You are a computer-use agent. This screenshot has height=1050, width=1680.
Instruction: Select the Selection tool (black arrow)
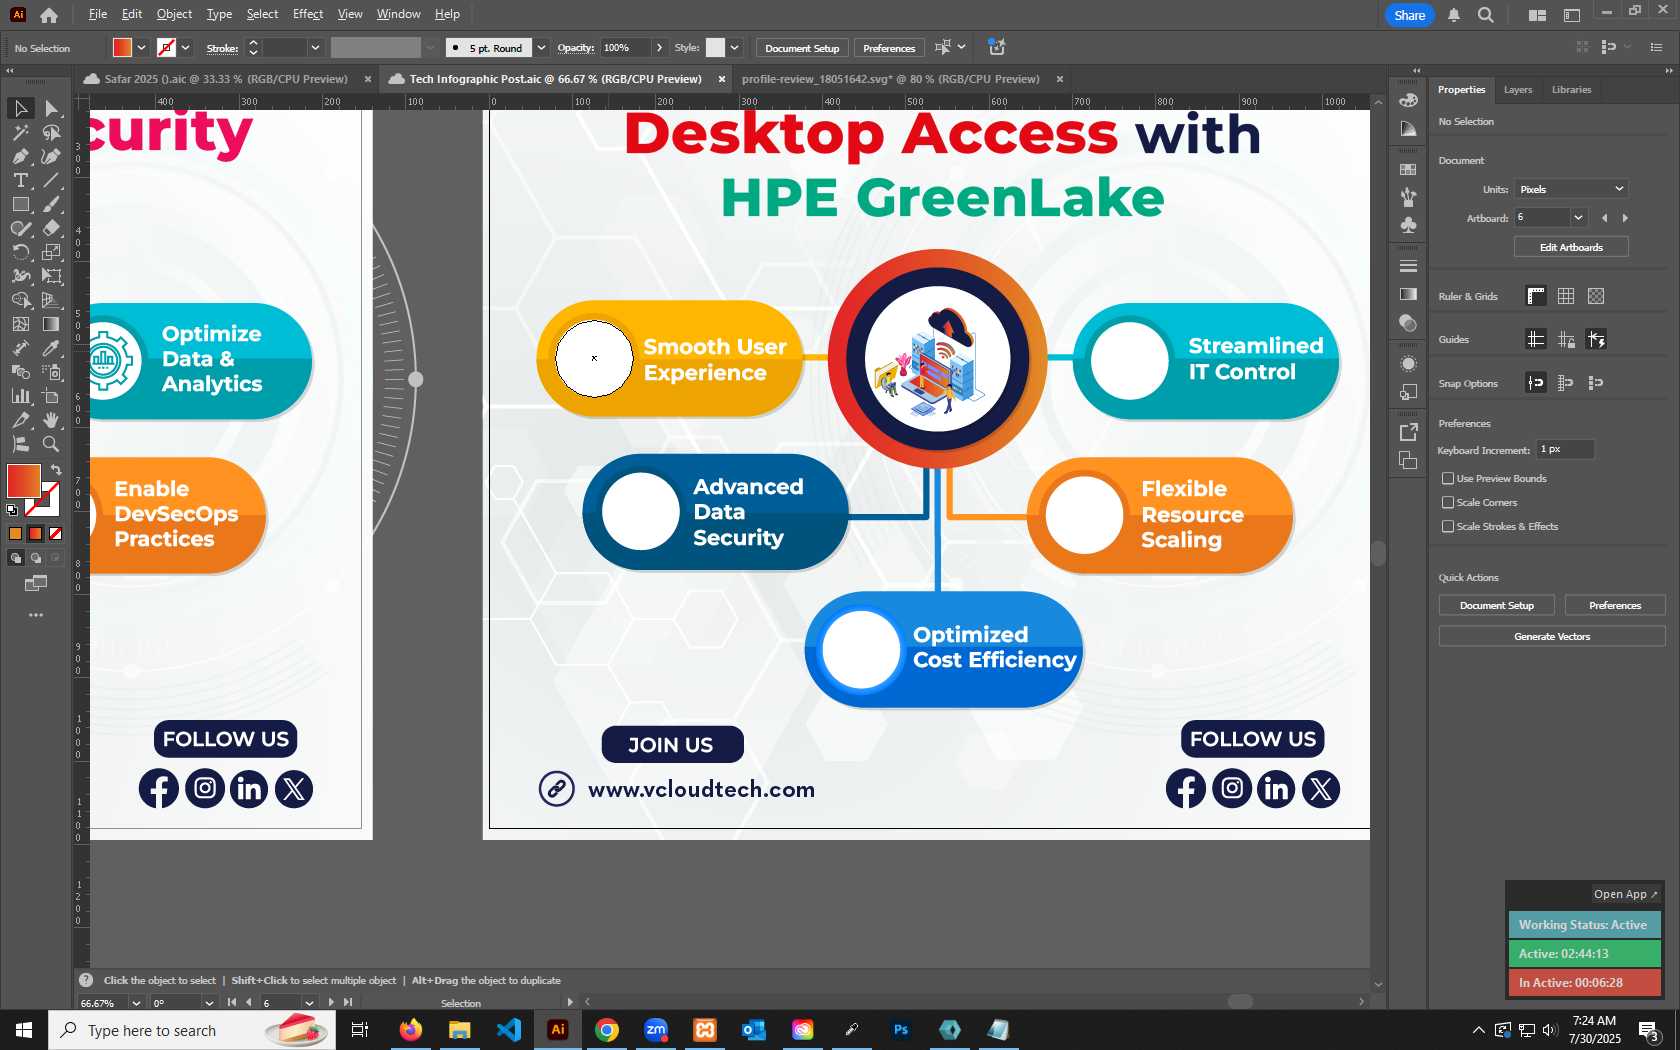pos(20,108)
